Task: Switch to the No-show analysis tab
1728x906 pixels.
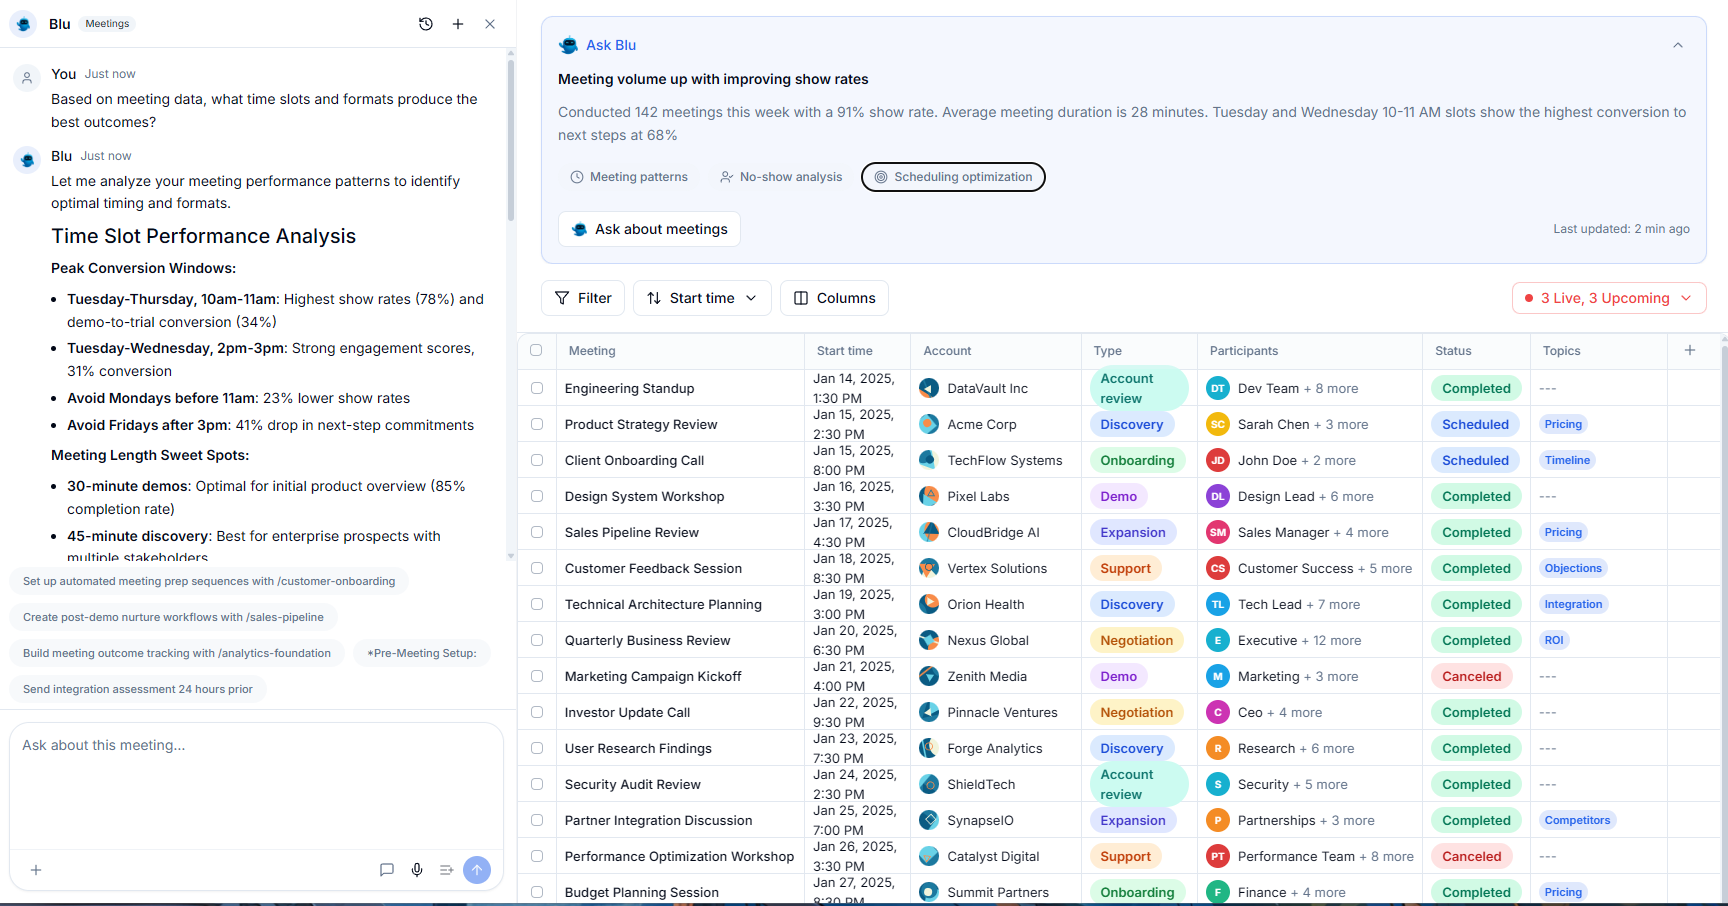Action: 780,176
